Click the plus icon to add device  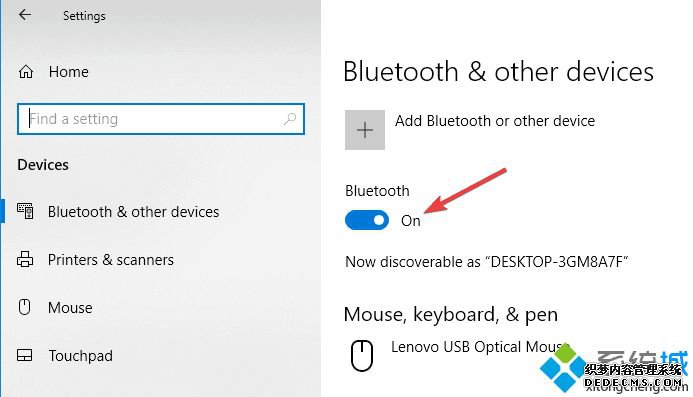pyautogui.click(x=365, y=130)
